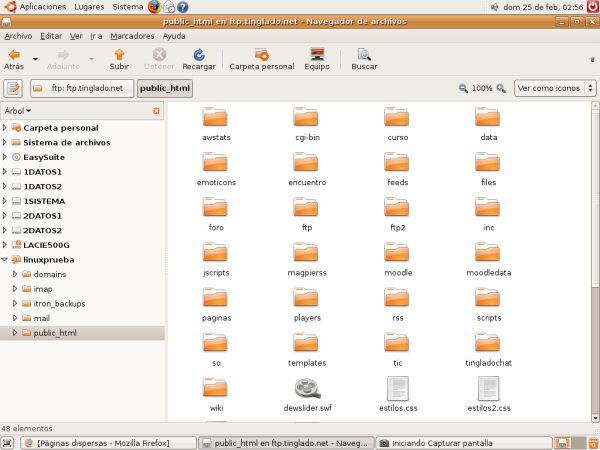Image resolution: width=600 pixels, height=450 pixels.
Task: Open the Editar menu
Action: pyautogui.click(x=51, y=36)
